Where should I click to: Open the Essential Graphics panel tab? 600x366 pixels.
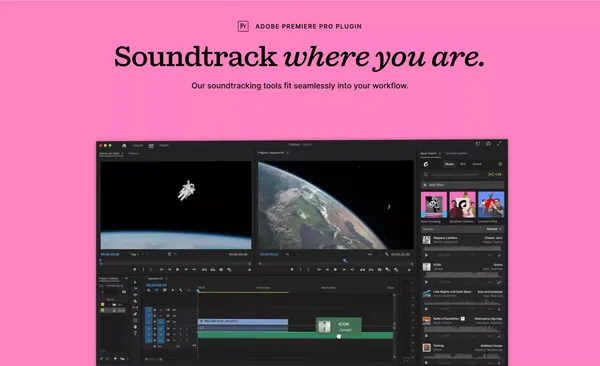pyautogui.click(x=457, y=154)
